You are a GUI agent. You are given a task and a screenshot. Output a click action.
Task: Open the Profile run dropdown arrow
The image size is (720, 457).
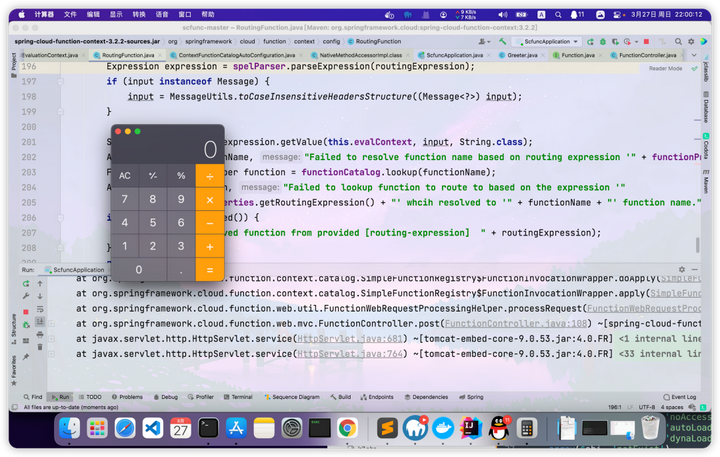click(x=636, y=42)
